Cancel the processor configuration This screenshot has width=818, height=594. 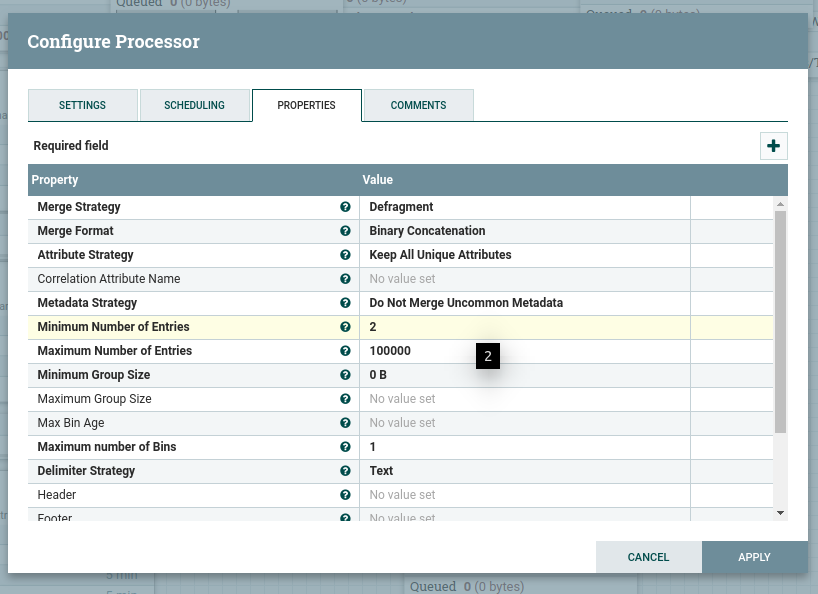(x=649, y=557)
